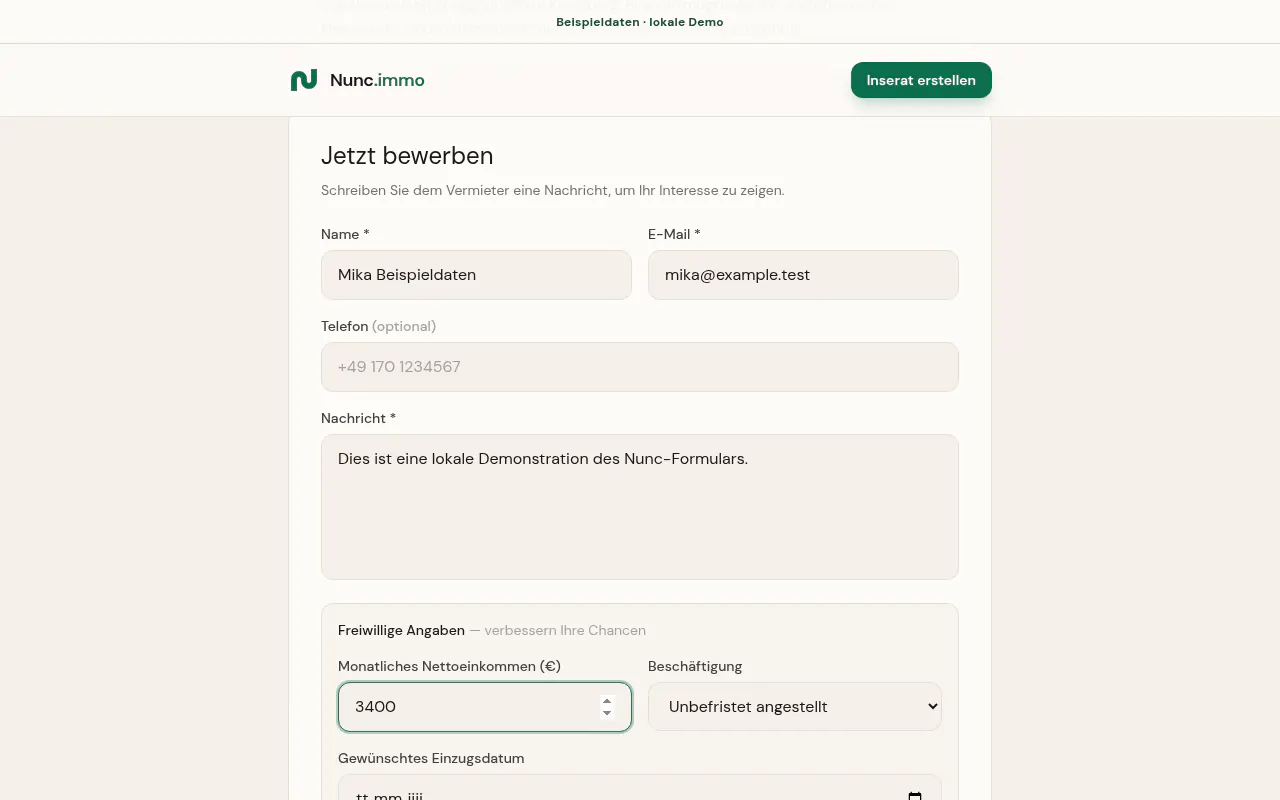Click into the Telefon field
This screenshot has height=800, width=1280.
point(640,367)
